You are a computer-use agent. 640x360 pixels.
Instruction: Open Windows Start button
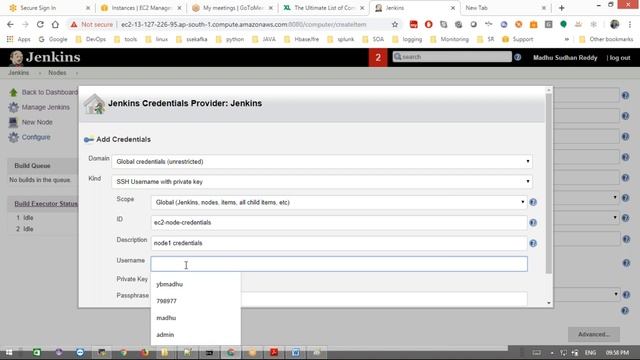point(9,352)
